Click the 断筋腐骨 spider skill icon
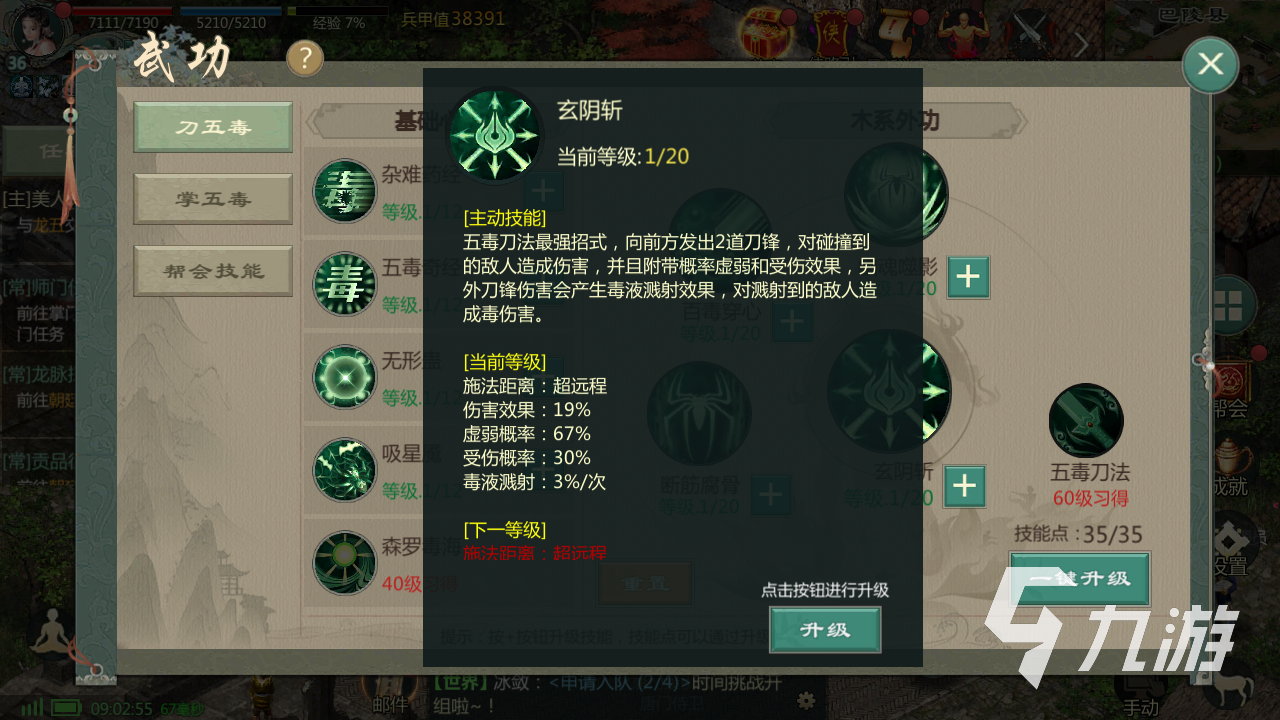This screenshot has width=1280, height=720. coord(698,413)
